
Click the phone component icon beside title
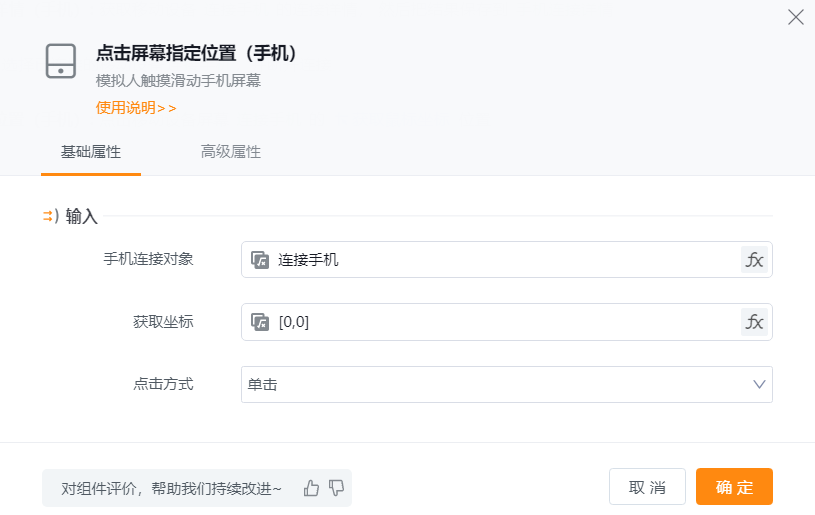tap(61, 61)
